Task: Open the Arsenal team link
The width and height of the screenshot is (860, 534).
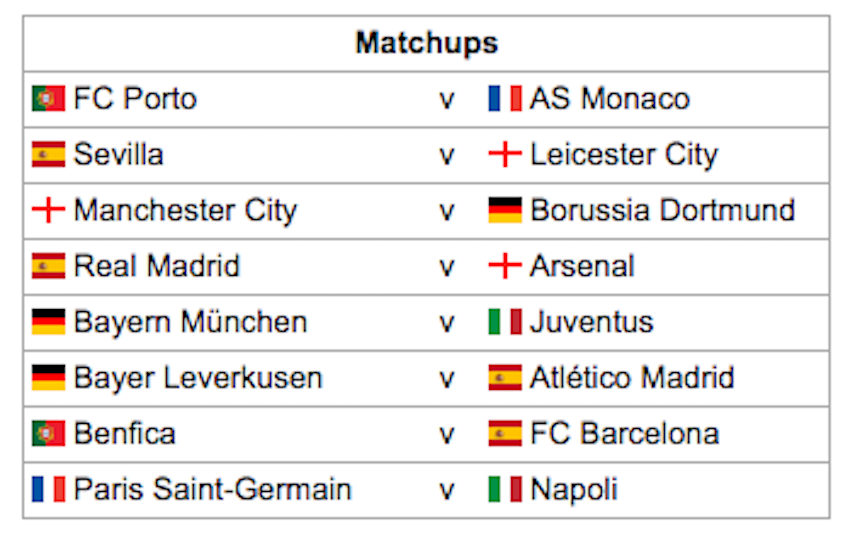Action: (x=582, y=267)
